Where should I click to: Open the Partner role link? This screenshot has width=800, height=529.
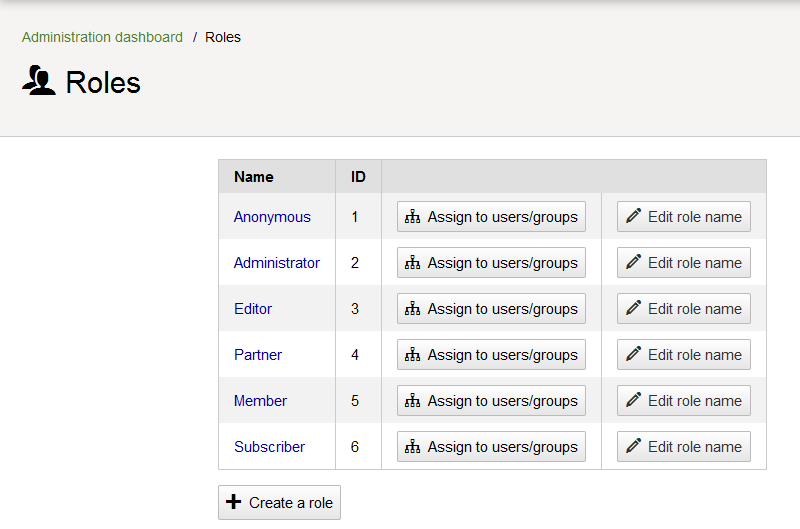pyautogui.click(x=258, y=355)
